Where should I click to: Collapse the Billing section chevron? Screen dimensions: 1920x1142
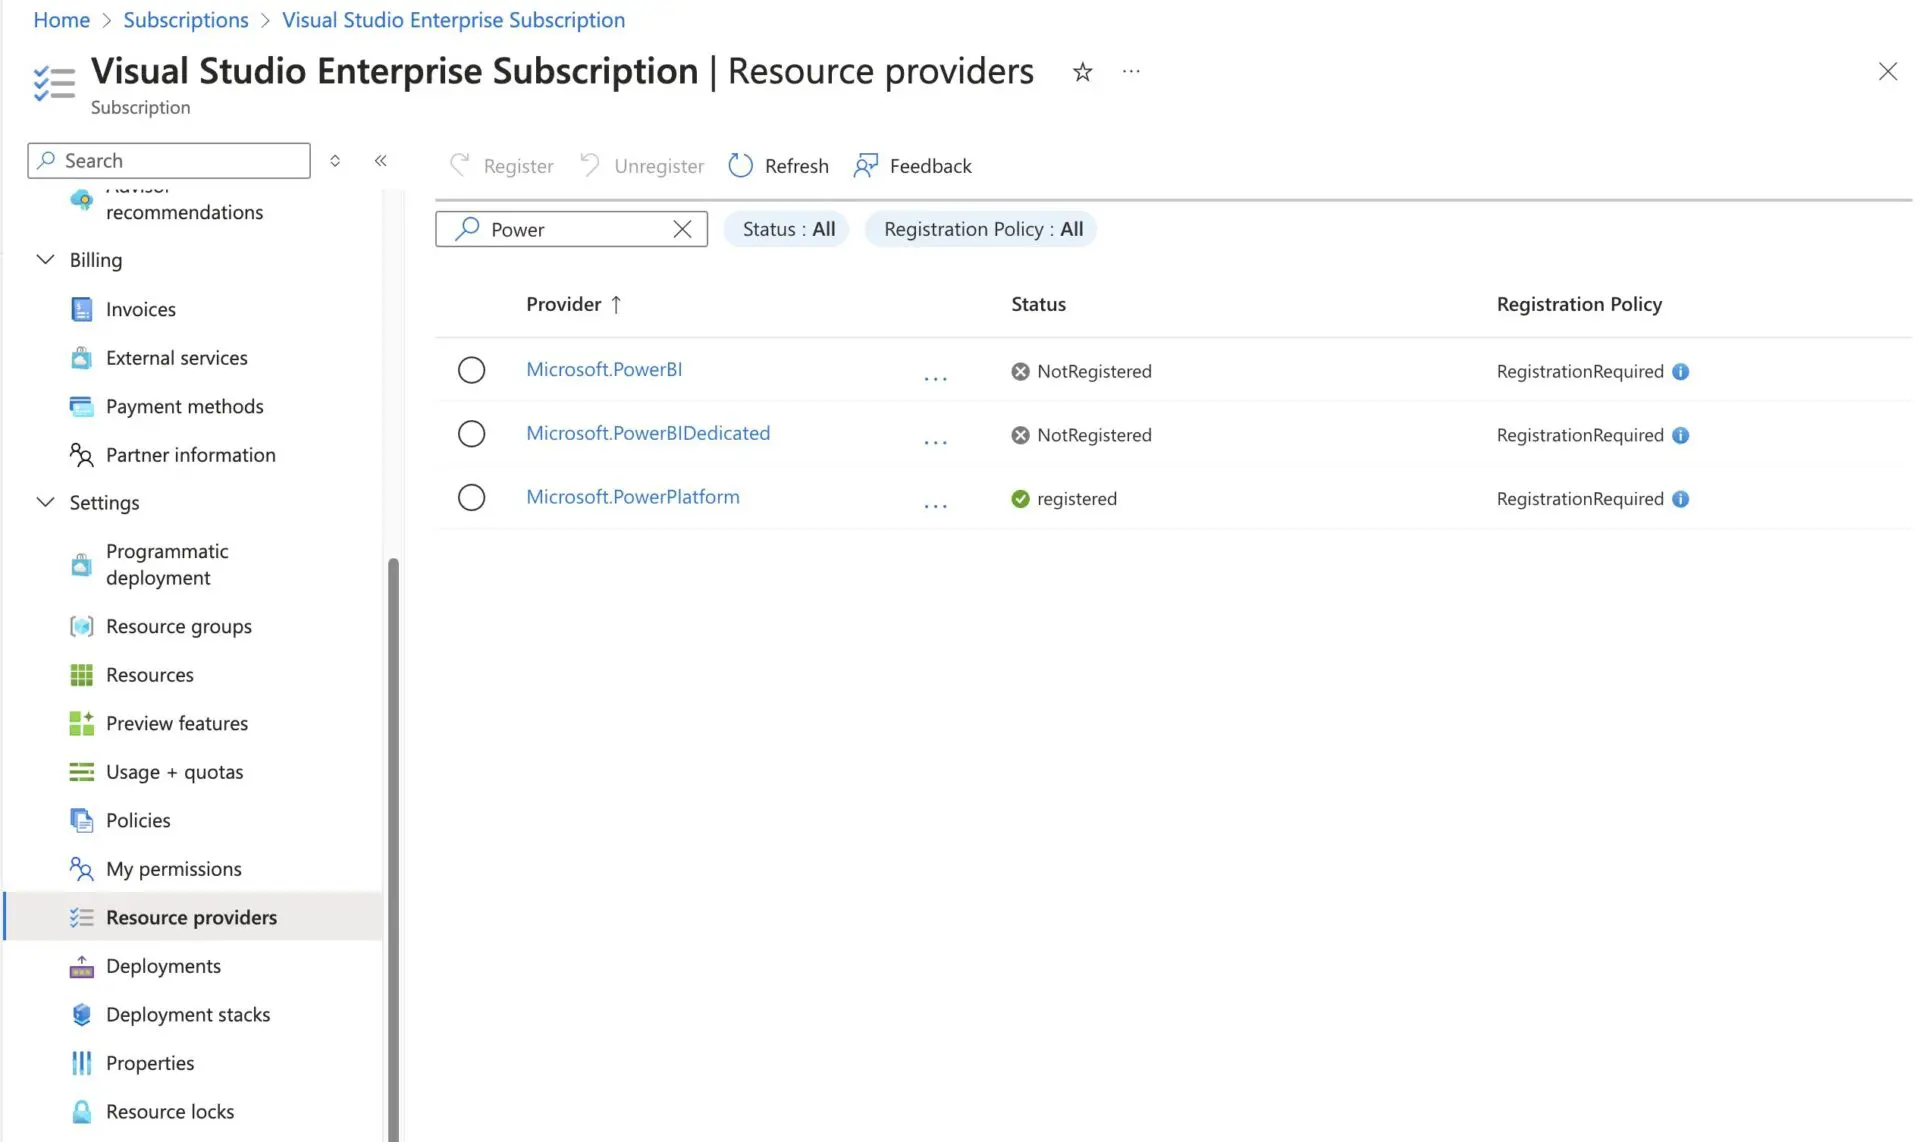45,259
